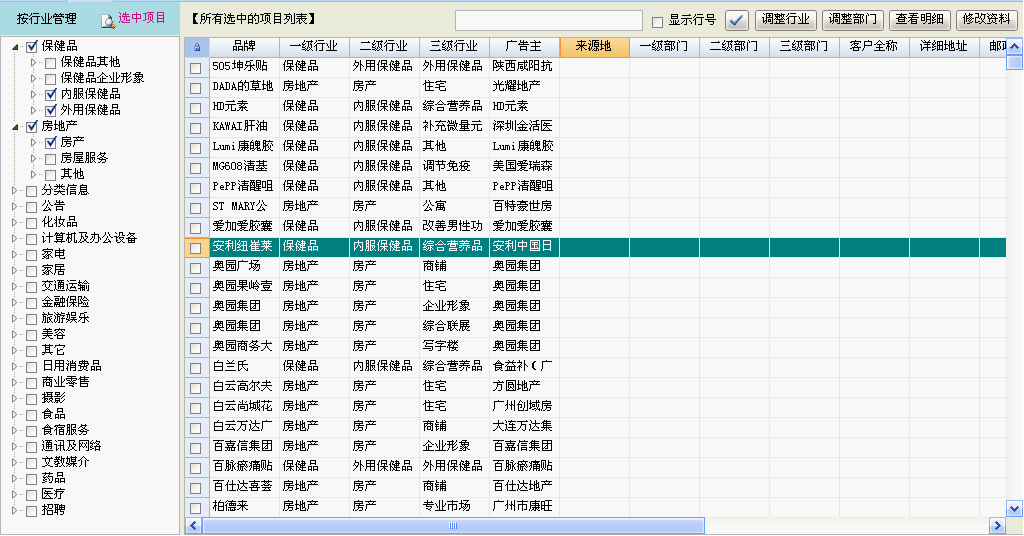Tick the row checkbox for 505坤乐贴
The image size is (1024, 536).
pos(195,68)
